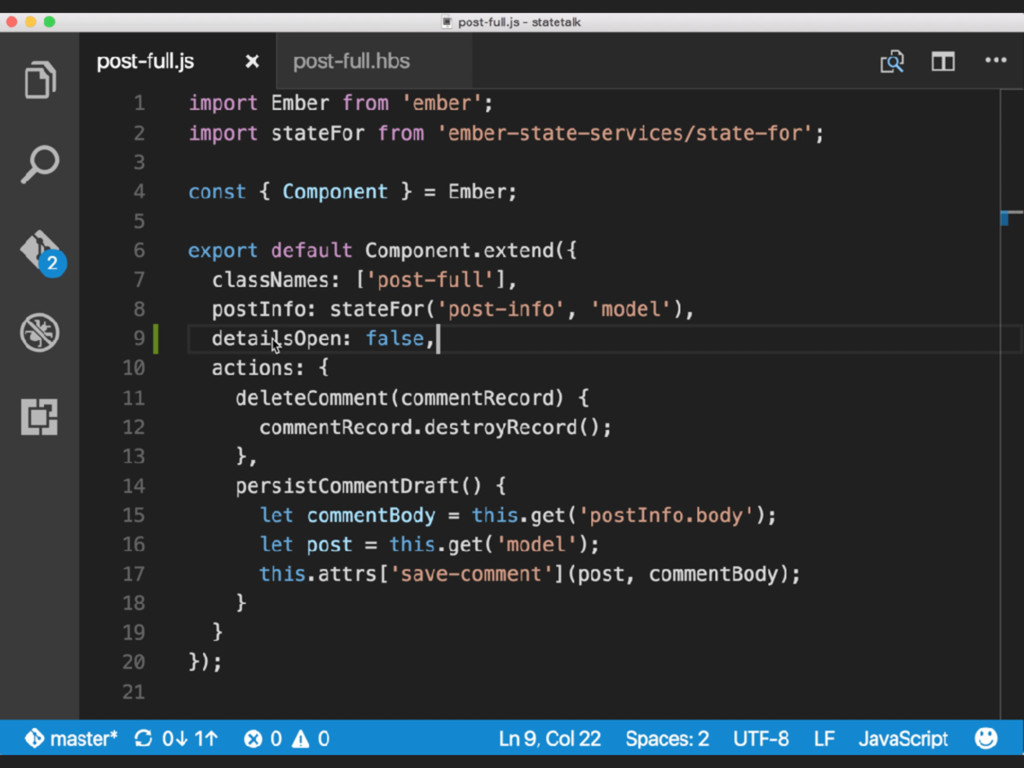The image size is (1024, 768).
Task: Open the Explorer files view
Action: (x=40, y=79)
